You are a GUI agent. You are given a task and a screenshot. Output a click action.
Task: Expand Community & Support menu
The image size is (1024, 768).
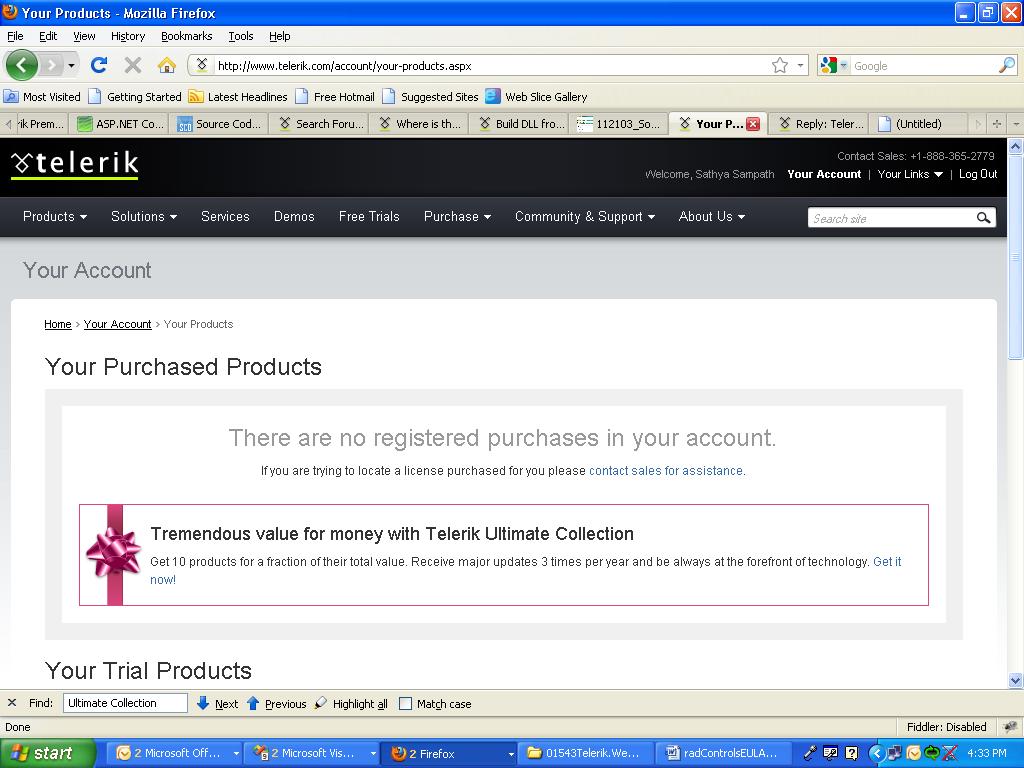coord(584,216)
